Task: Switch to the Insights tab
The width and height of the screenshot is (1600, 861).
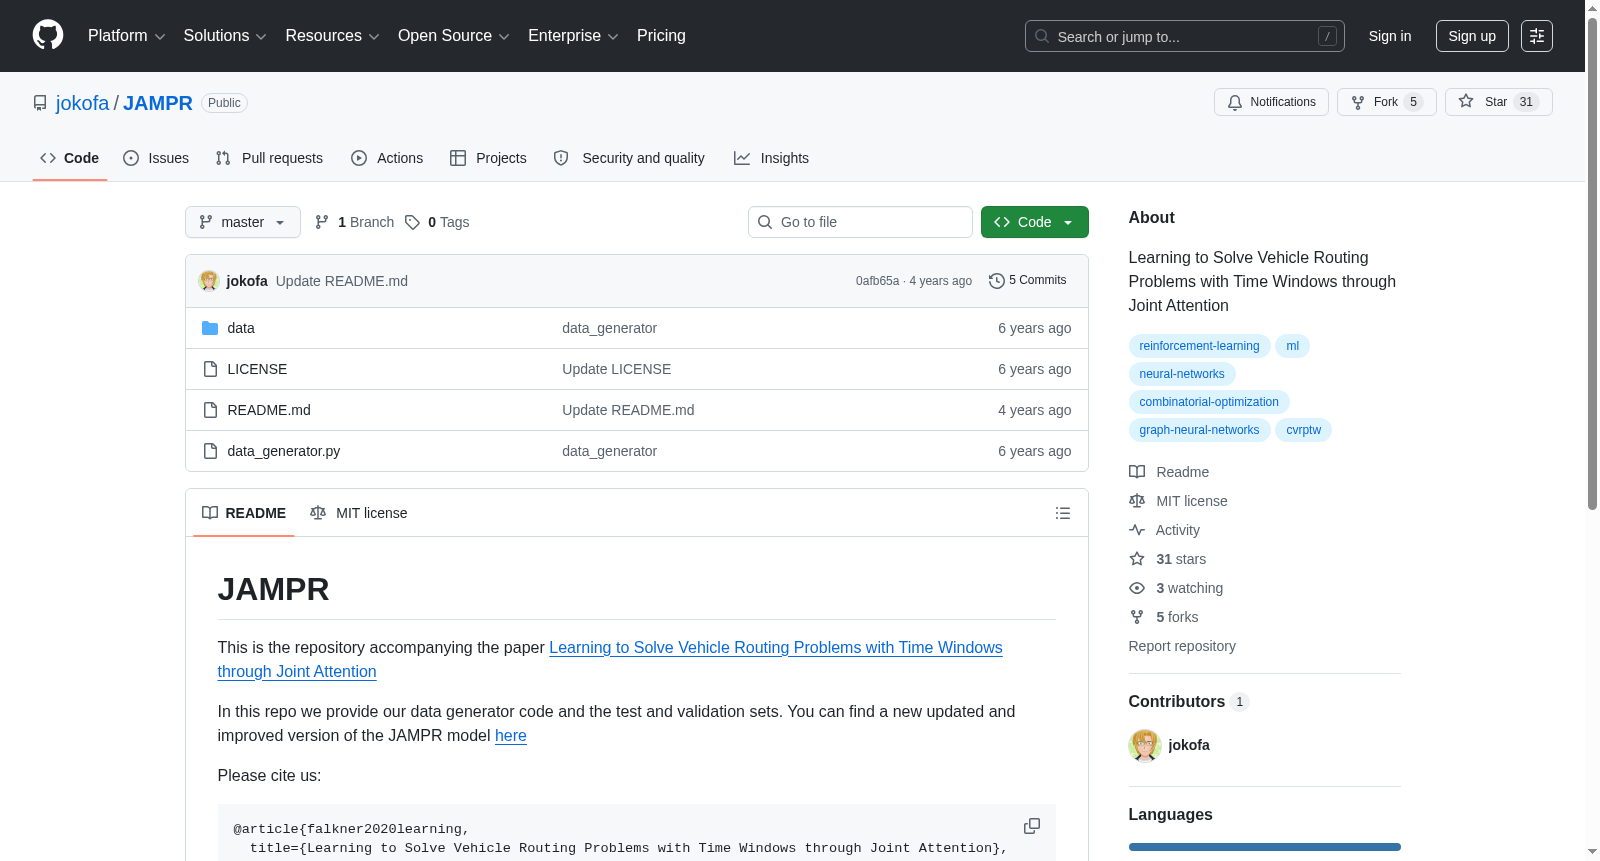Action: coord(771,158)
